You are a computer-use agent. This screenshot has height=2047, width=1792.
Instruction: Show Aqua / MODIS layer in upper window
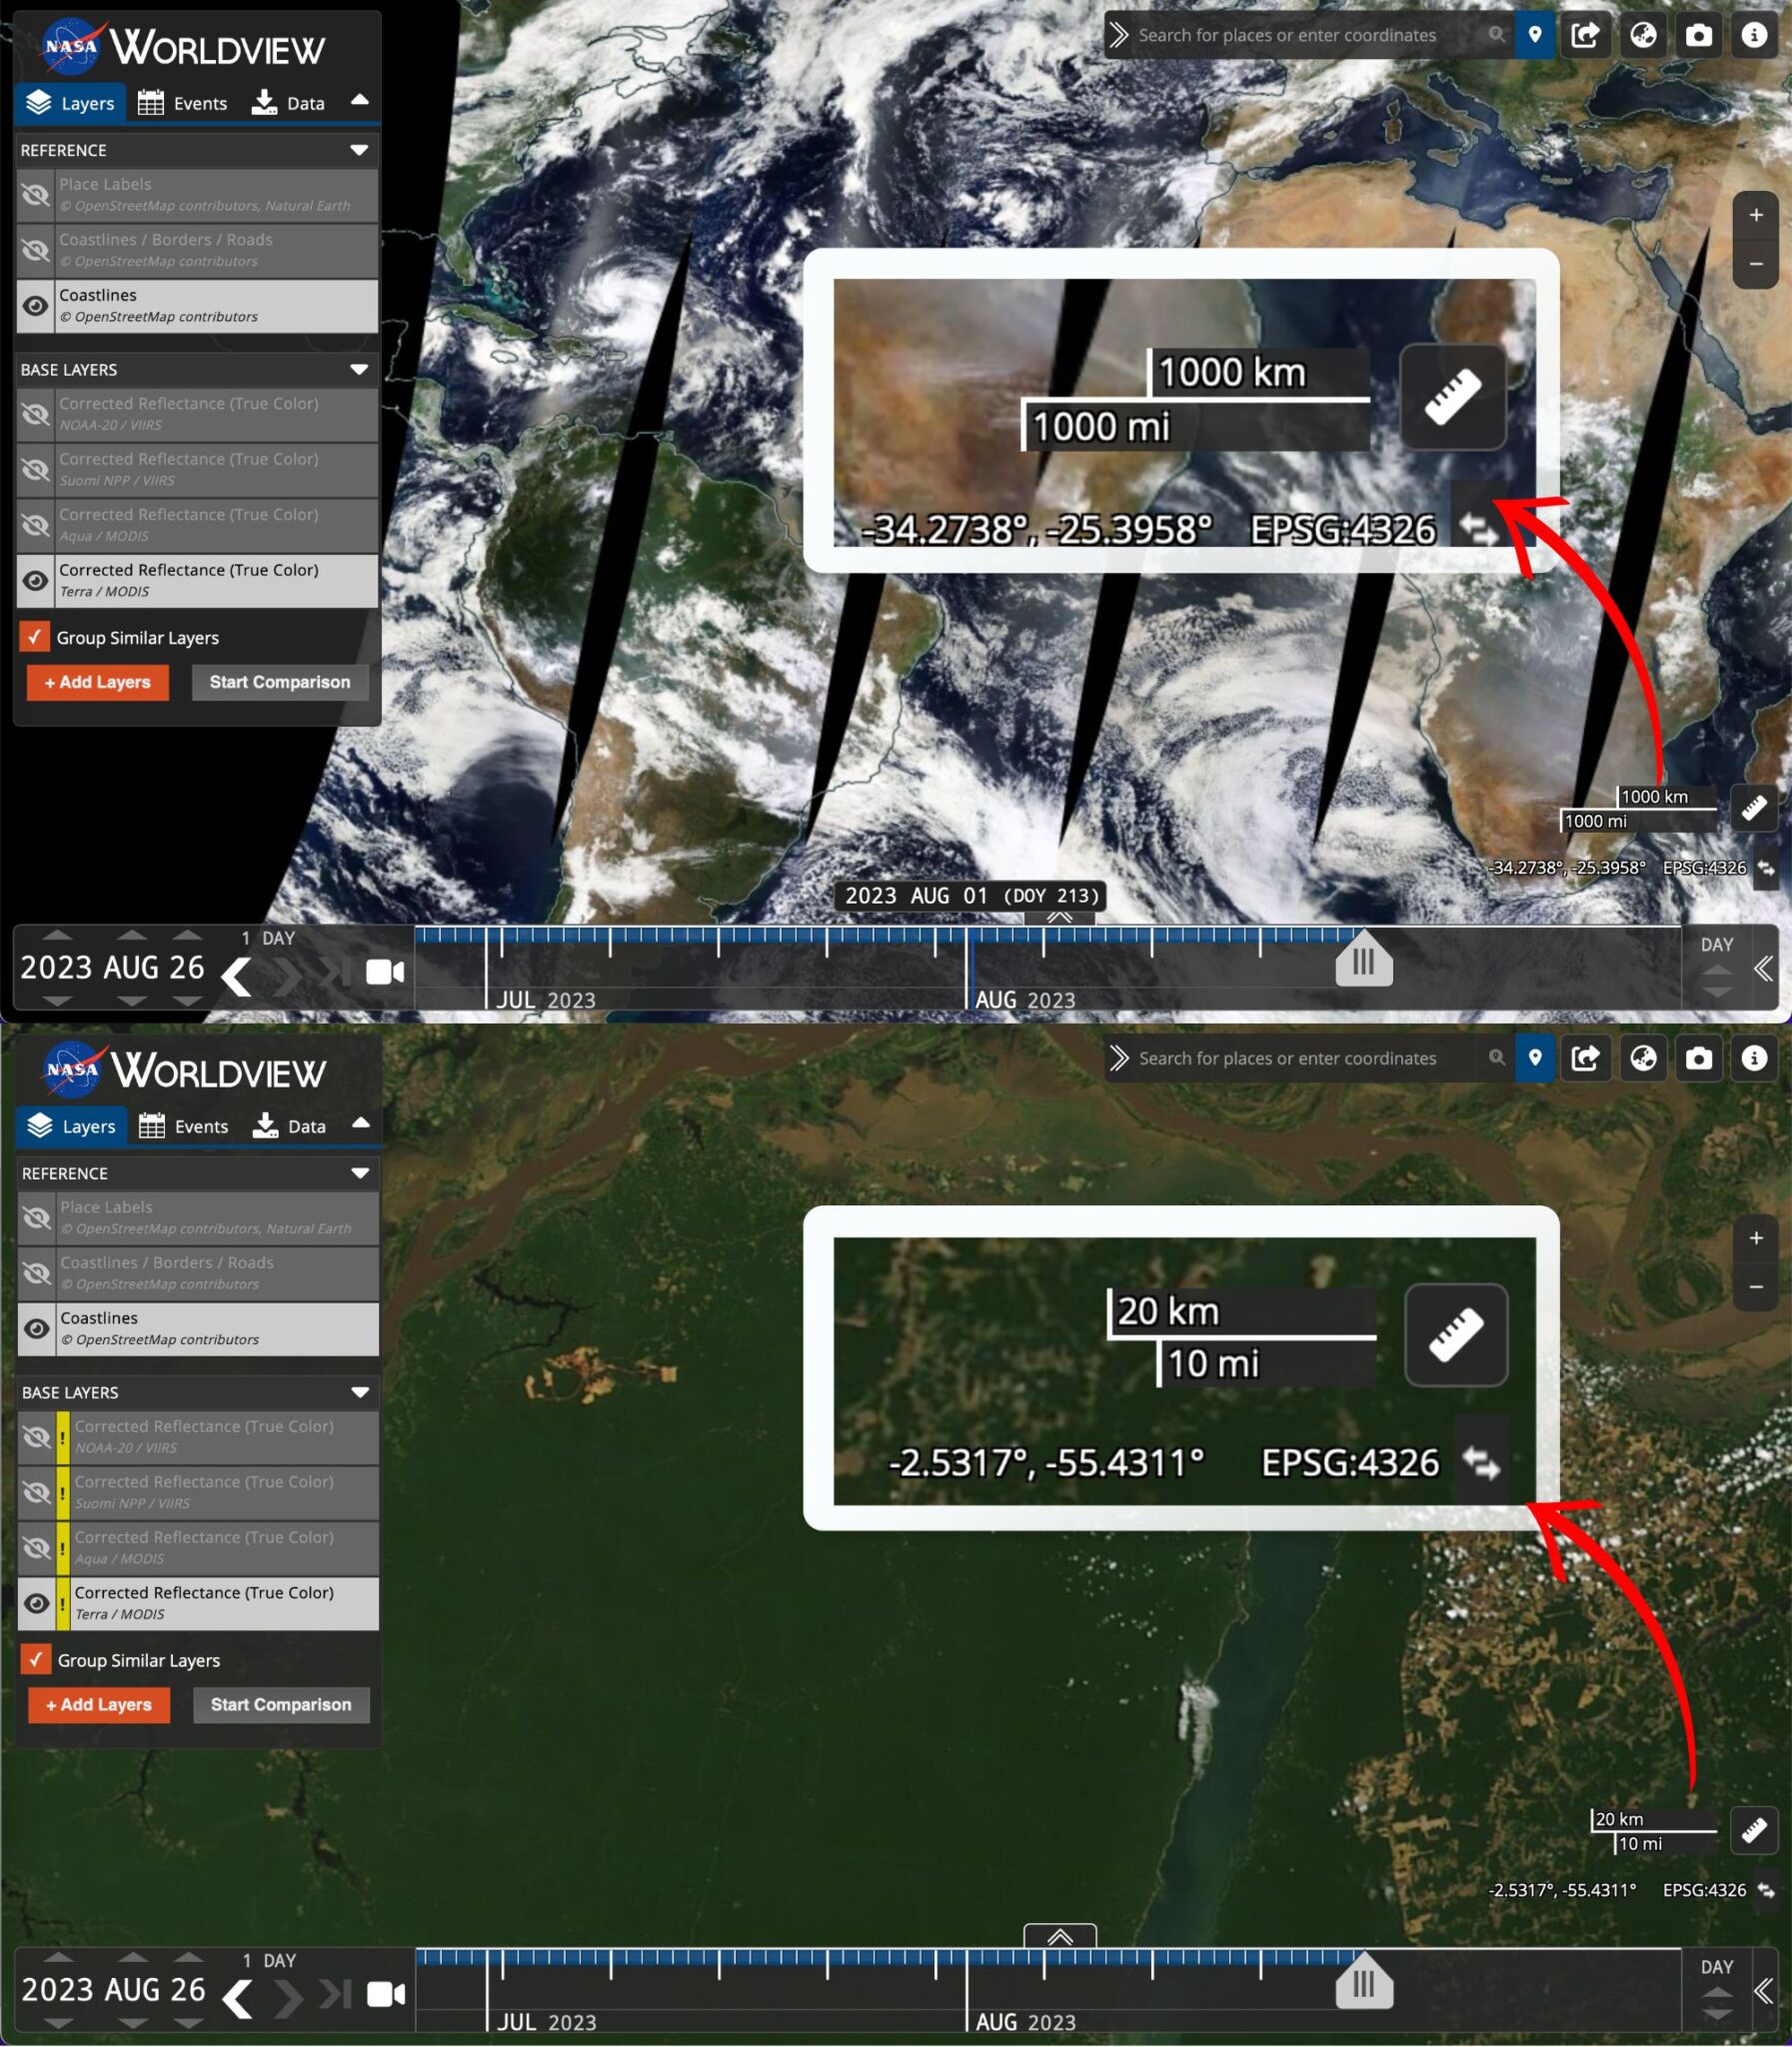pyautogui.click(x=35, y=525)
